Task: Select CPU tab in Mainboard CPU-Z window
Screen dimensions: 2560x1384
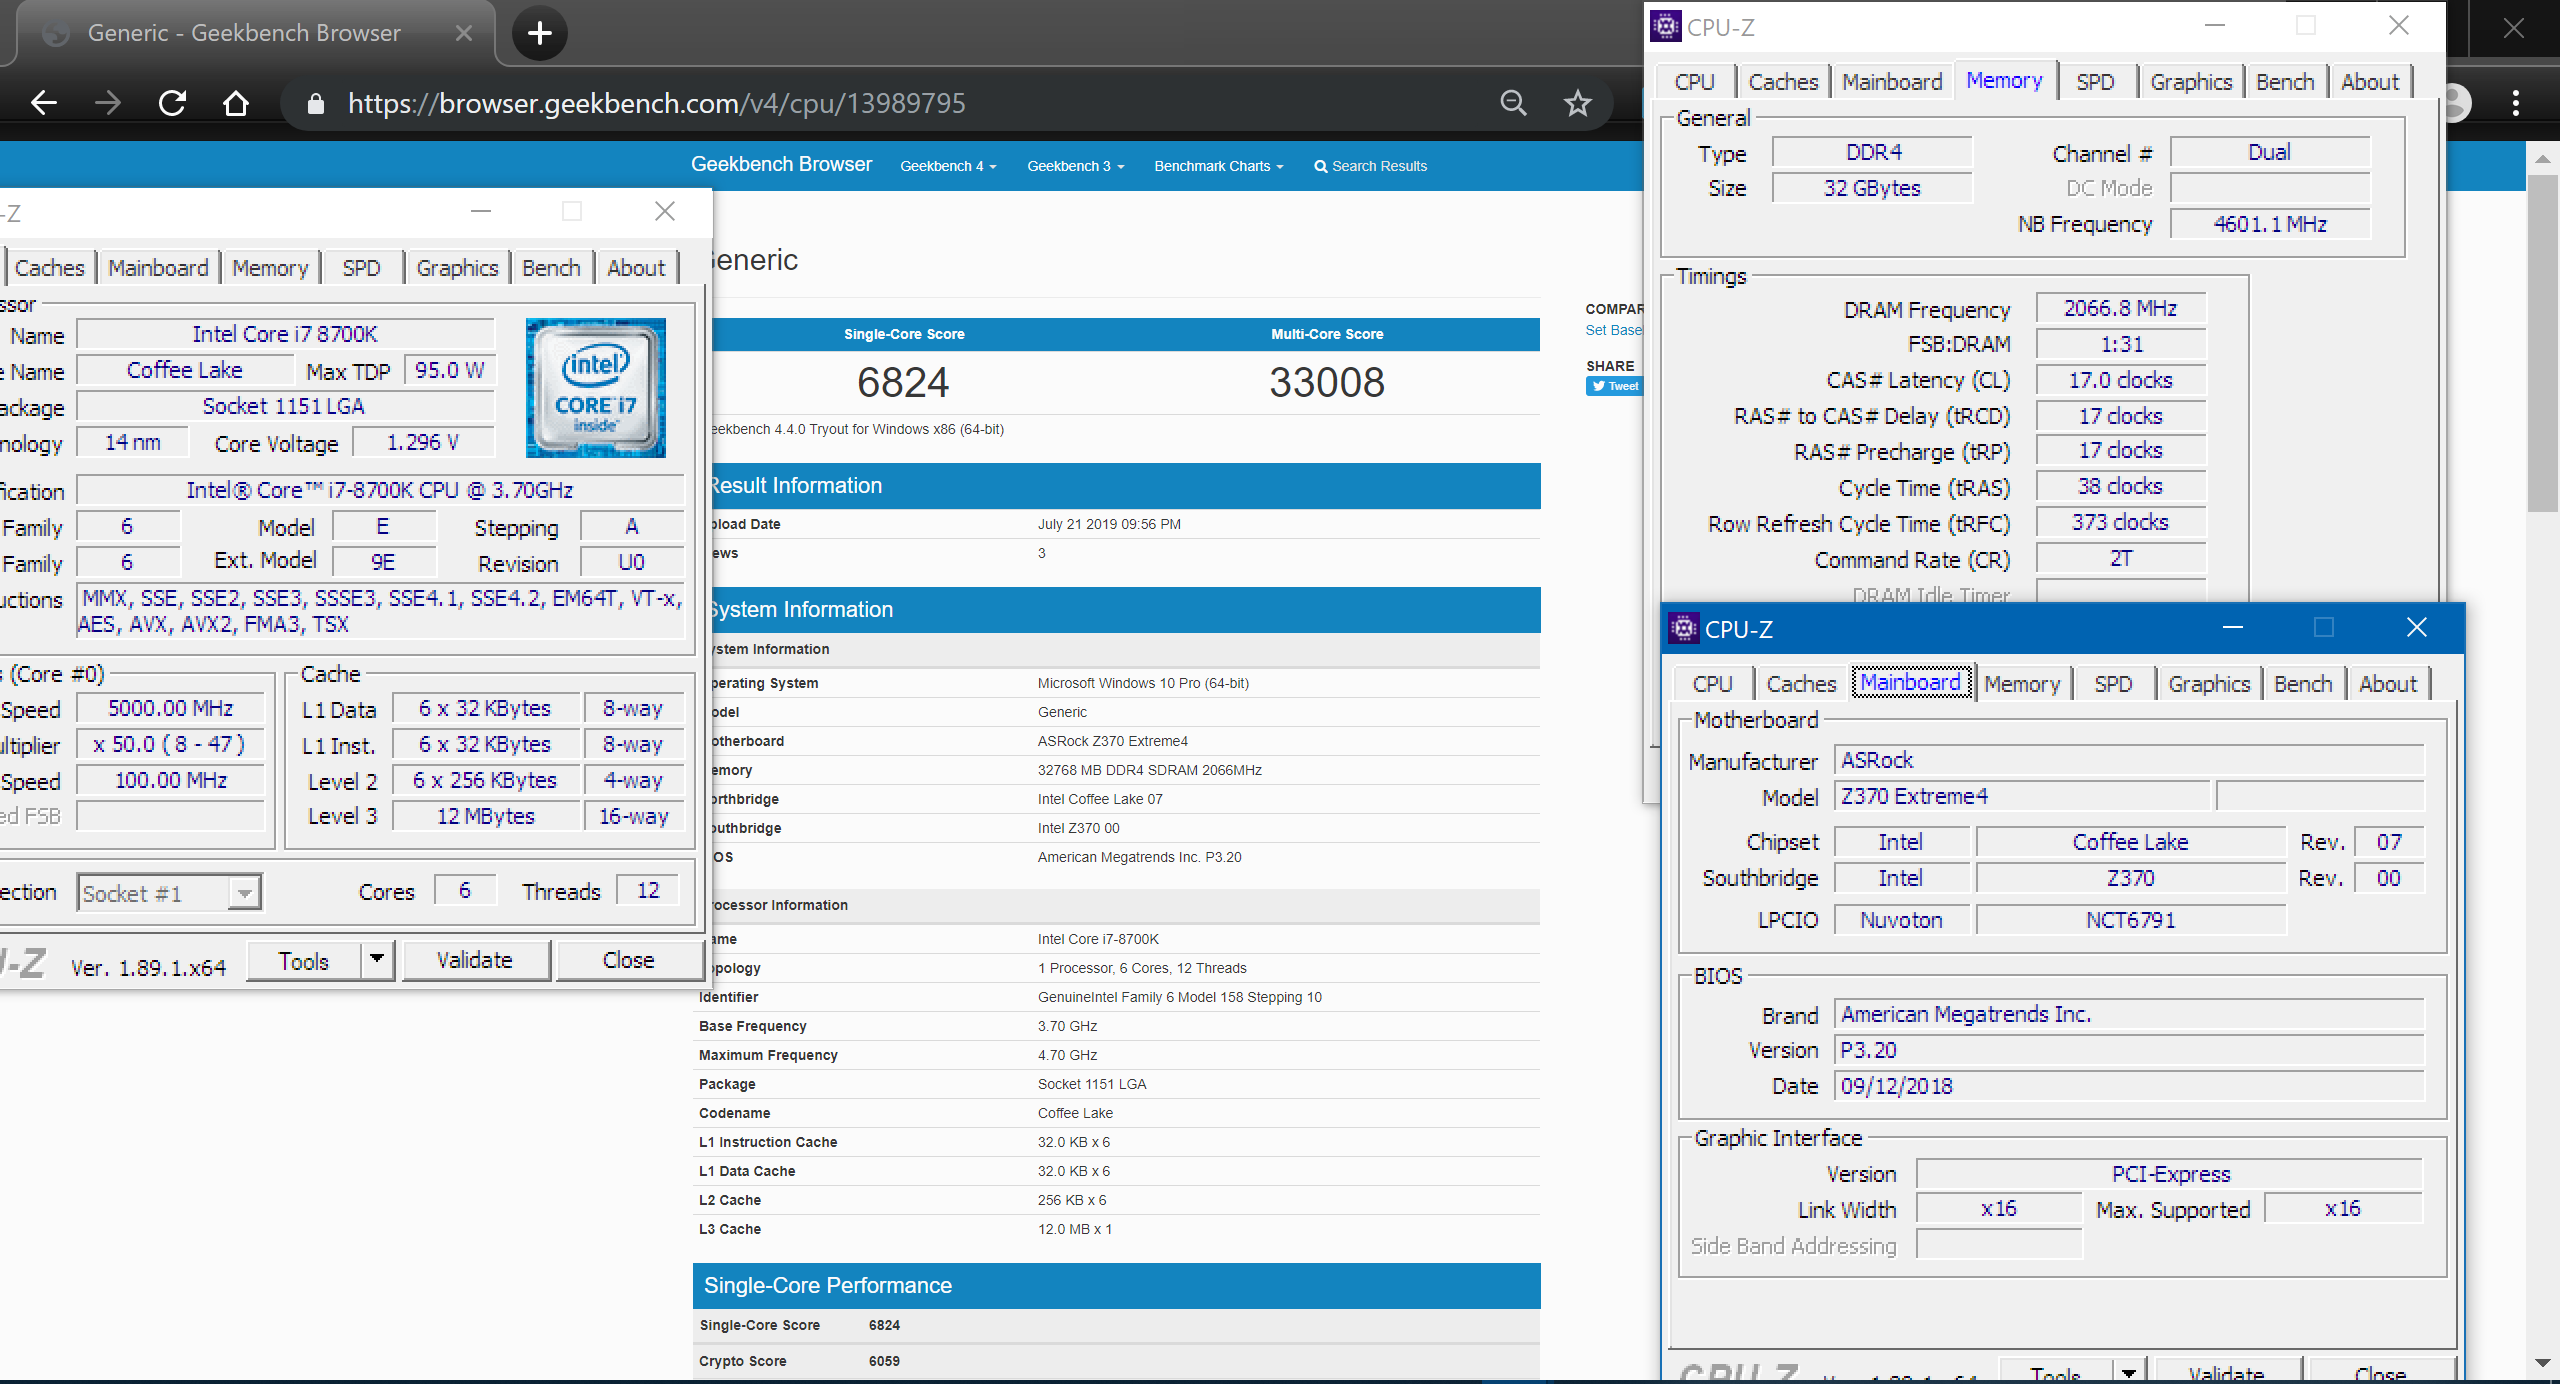Action: [1712, 684]
